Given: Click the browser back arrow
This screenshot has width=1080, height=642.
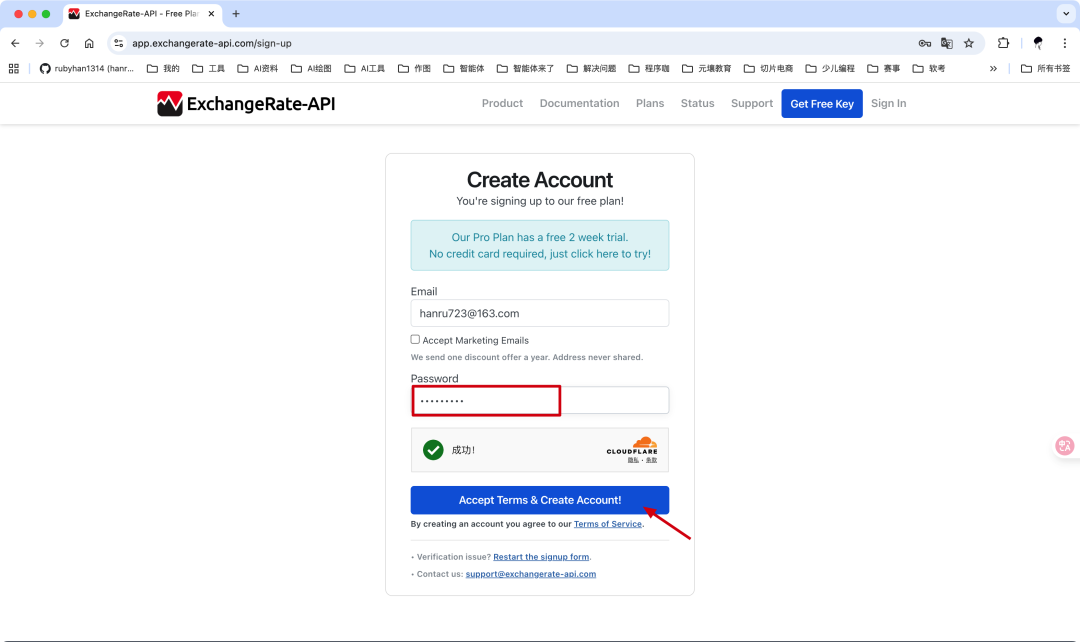Looking at the screenshot, I should click(x=15, y=43).
